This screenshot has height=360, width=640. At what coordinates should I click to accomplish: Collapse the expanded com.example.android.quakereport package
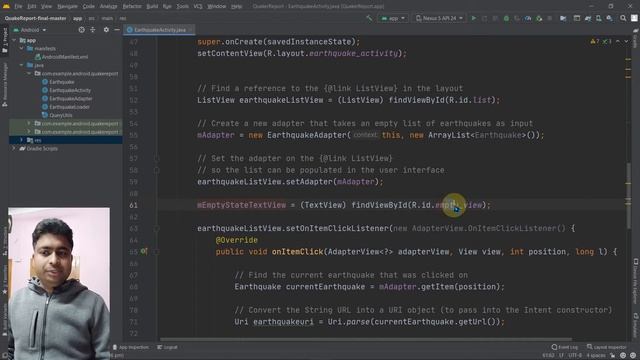click(x=29, y=73)
